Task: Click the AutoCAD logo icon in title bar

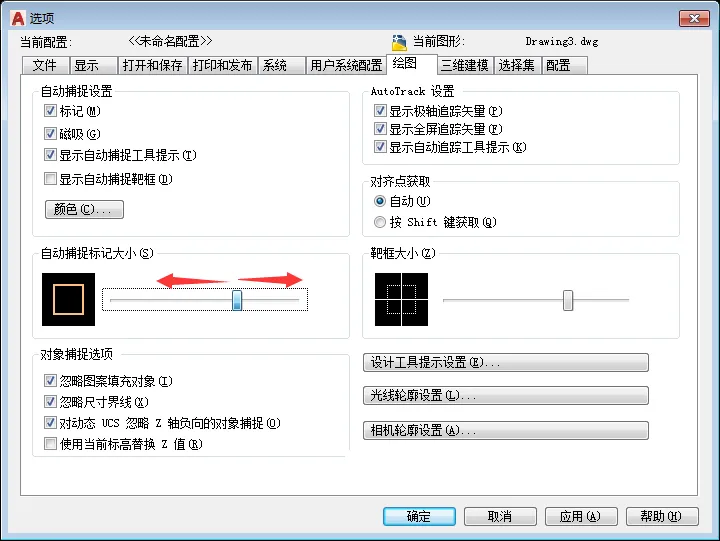Action: click(17, 18)
